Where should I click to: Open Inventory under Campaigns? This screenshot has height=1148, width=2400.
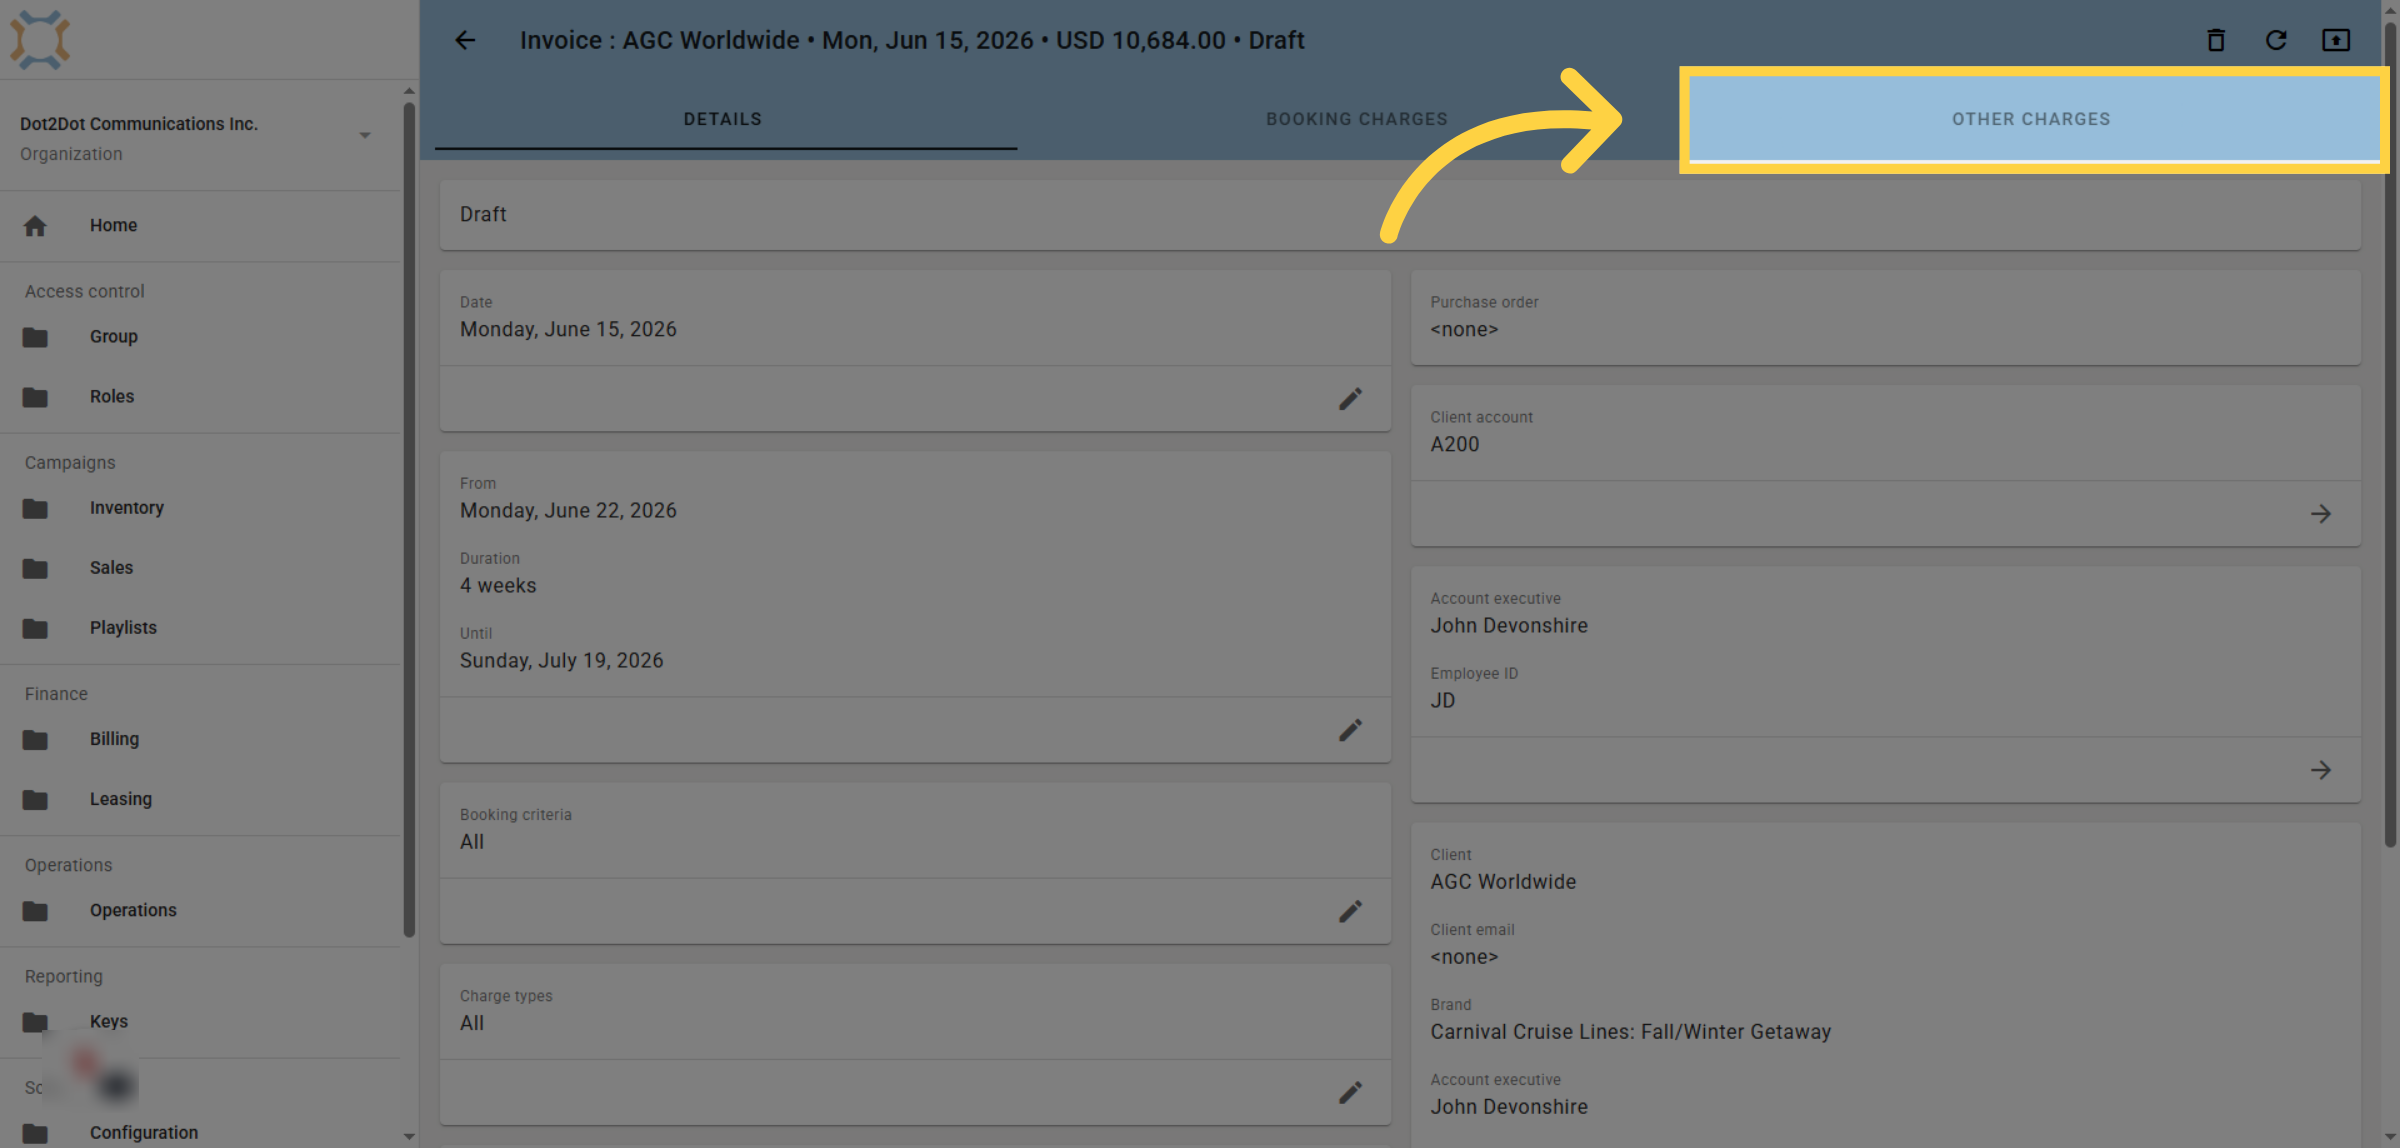pos(126,508)
